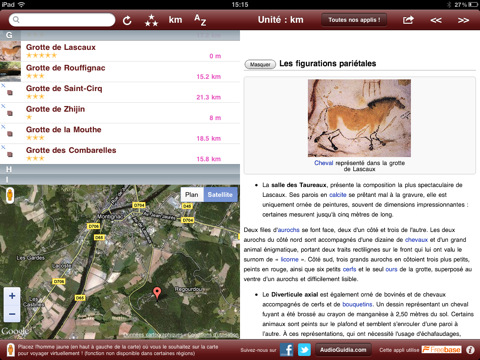
Task: Tap the placeholder icon beside Grotte de Zhijin
Action: pos(10,113)
